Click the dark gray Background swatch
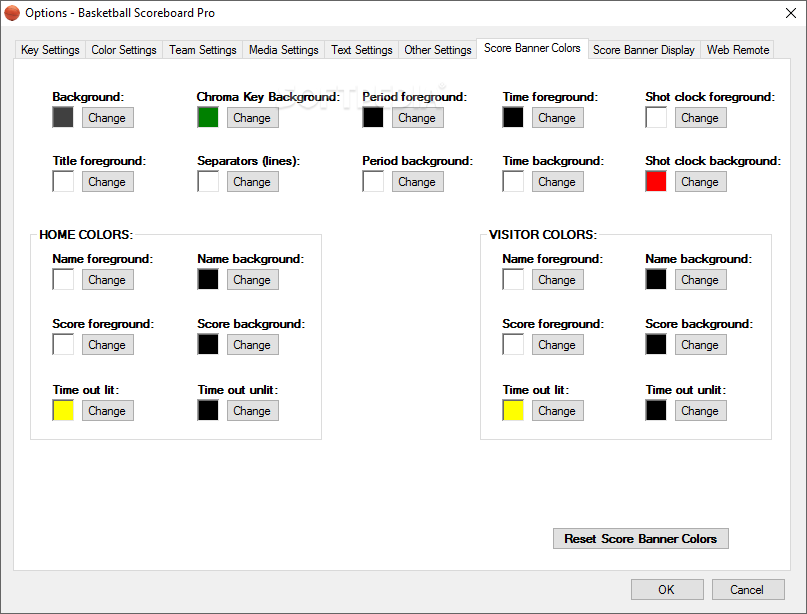The width and height of the screenshot is (807, 614). click(x=63, y=117)
